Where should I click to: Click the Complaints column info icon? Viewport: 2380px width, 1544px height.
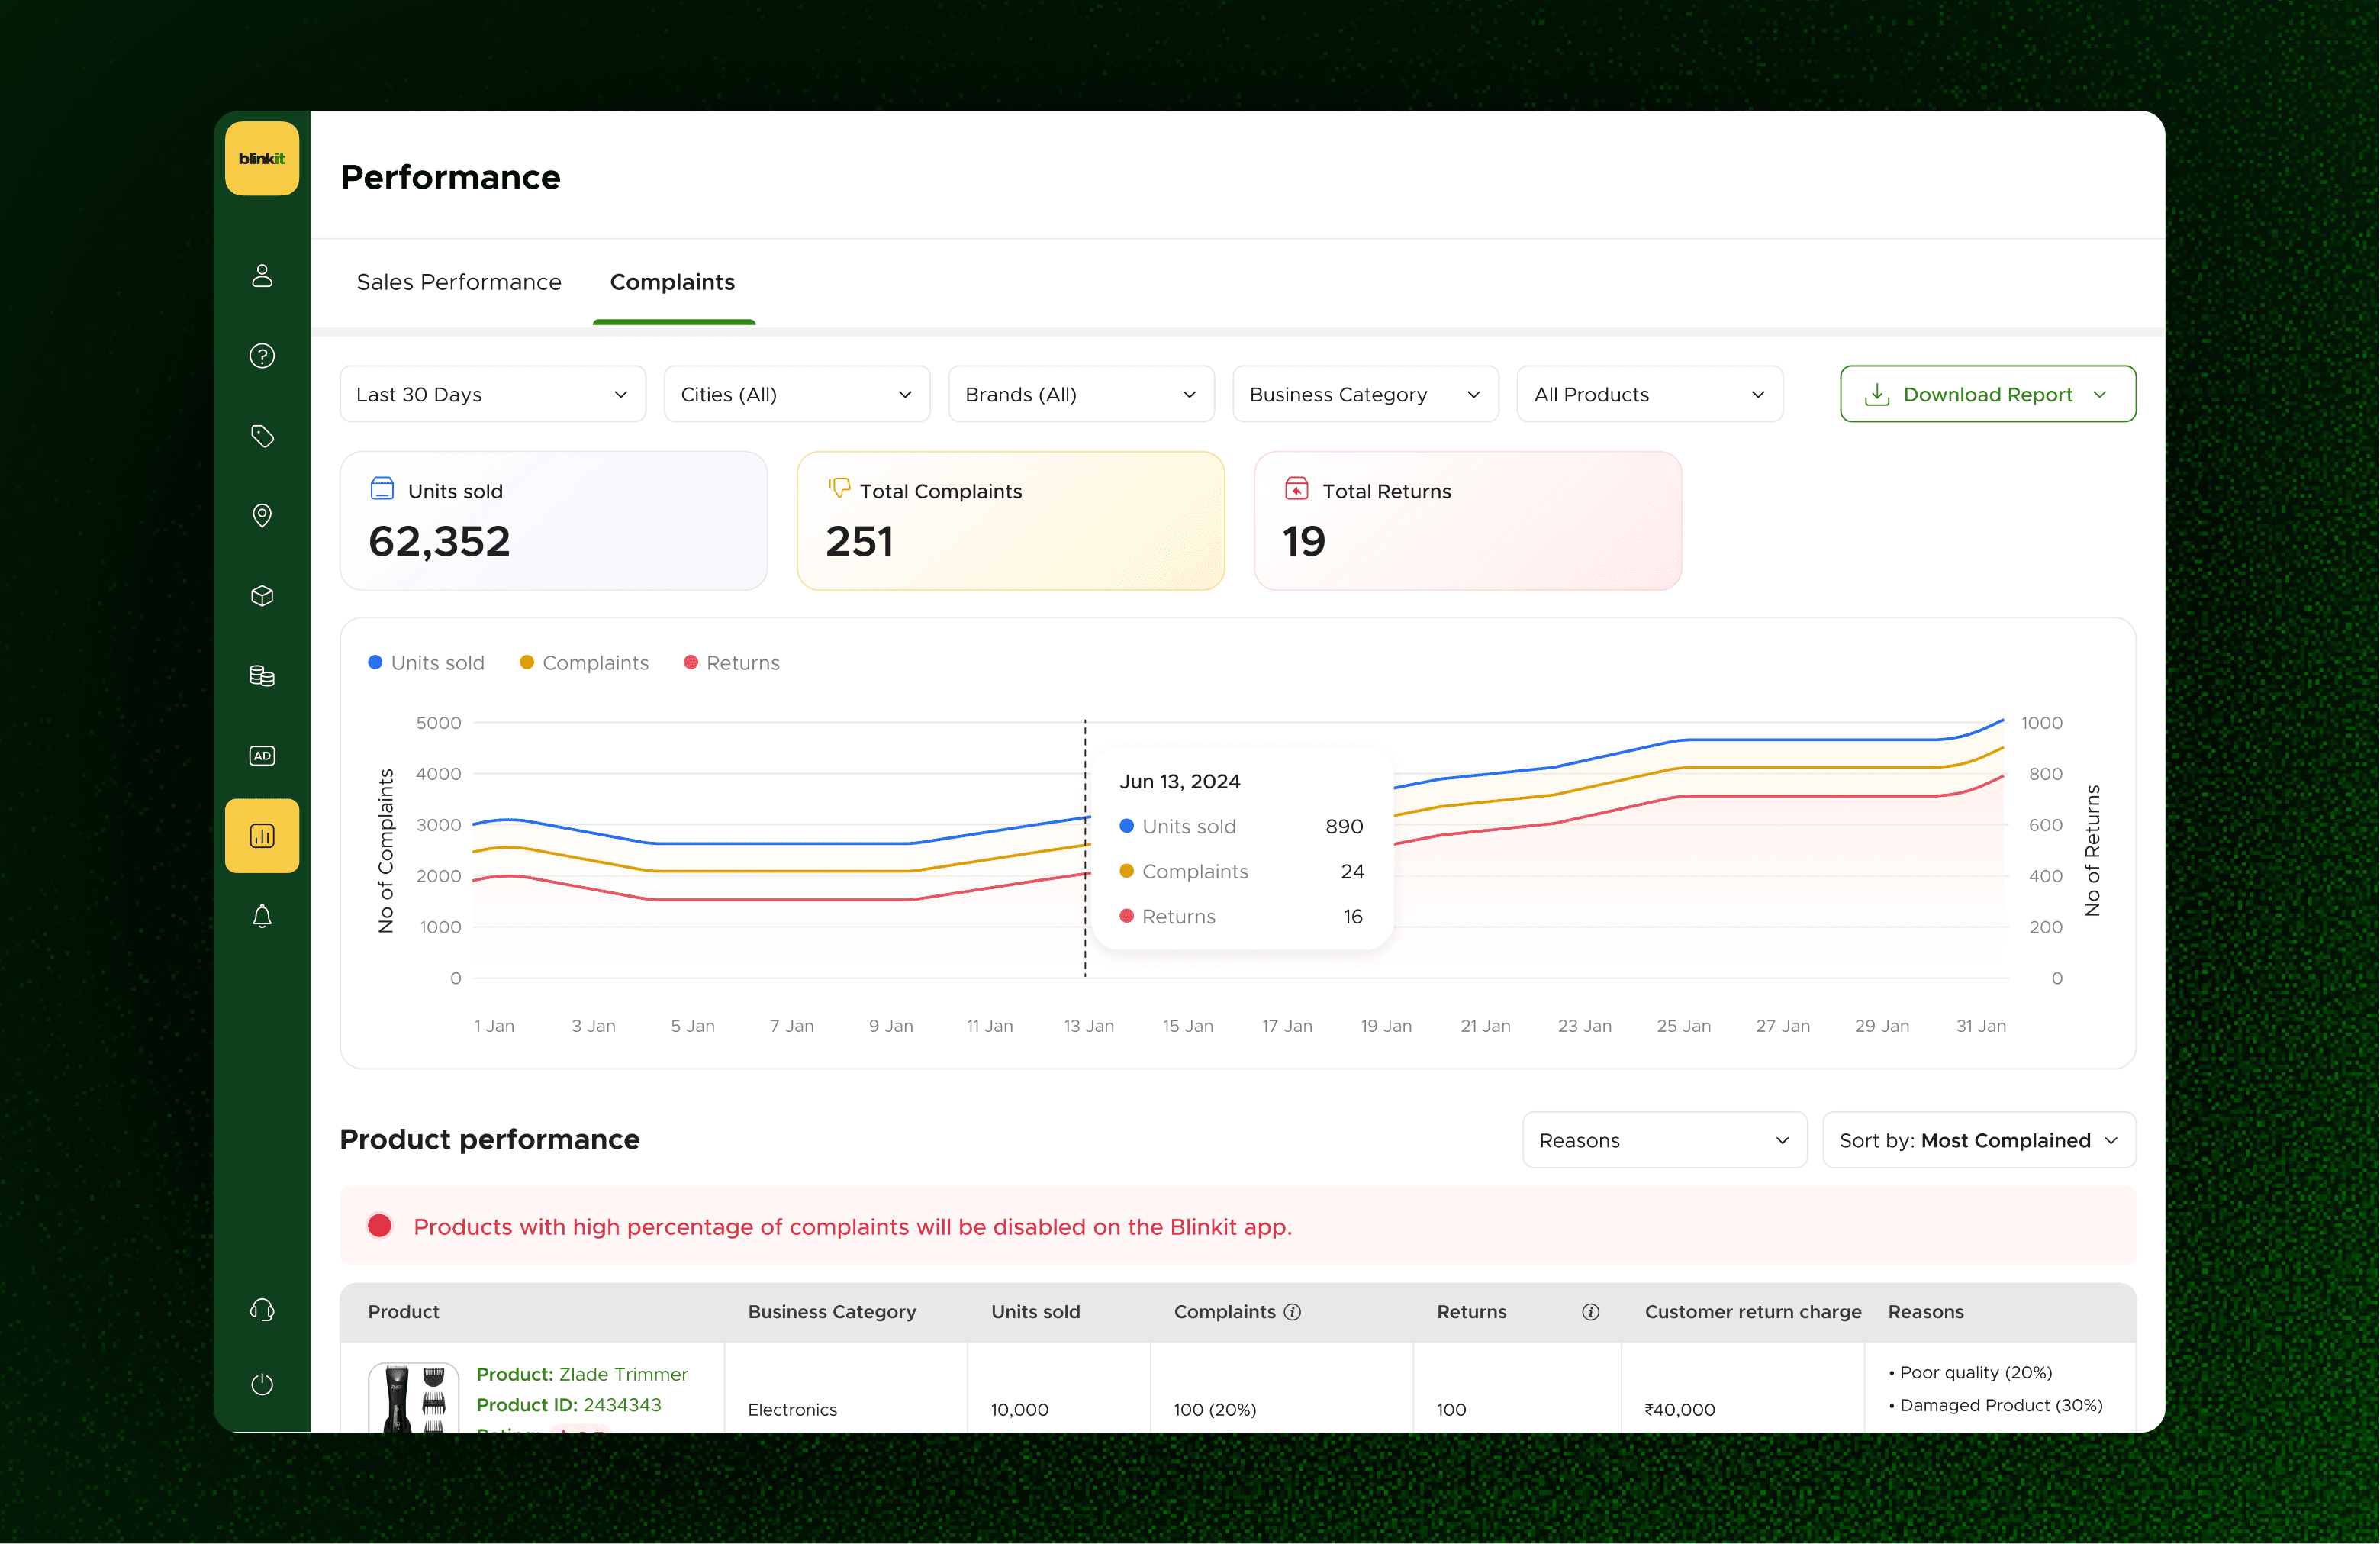[1292, 1312]
